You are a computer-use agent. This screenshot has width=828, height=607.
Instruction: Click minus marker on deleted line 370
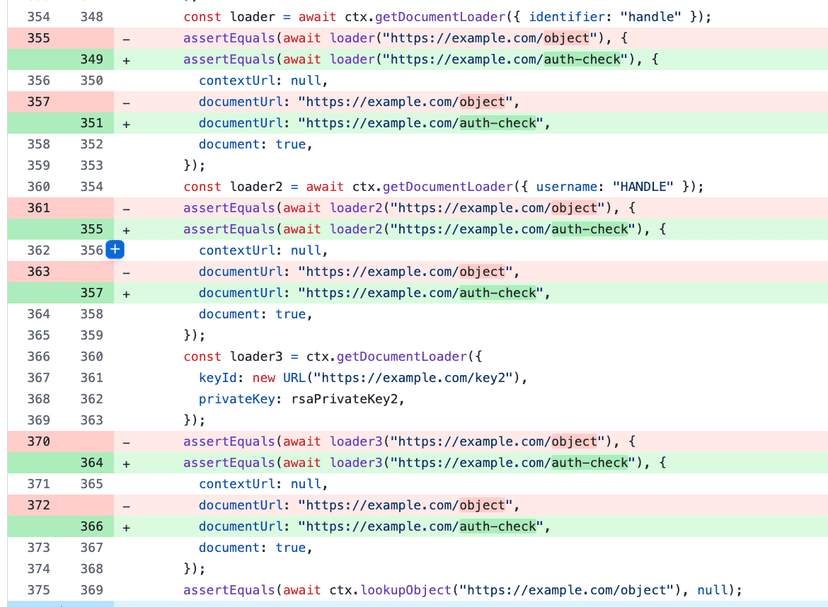[126, 441]
